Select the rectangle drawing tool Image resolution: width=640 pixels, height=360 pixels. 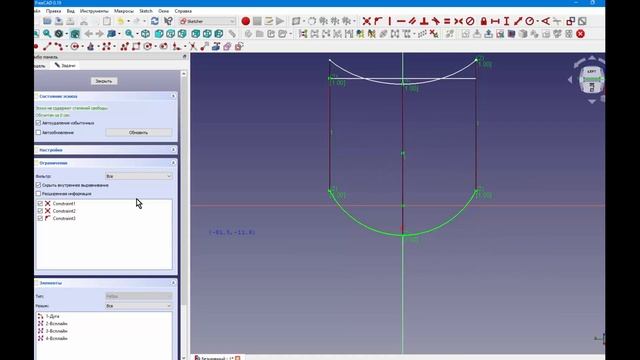point(136,47)
